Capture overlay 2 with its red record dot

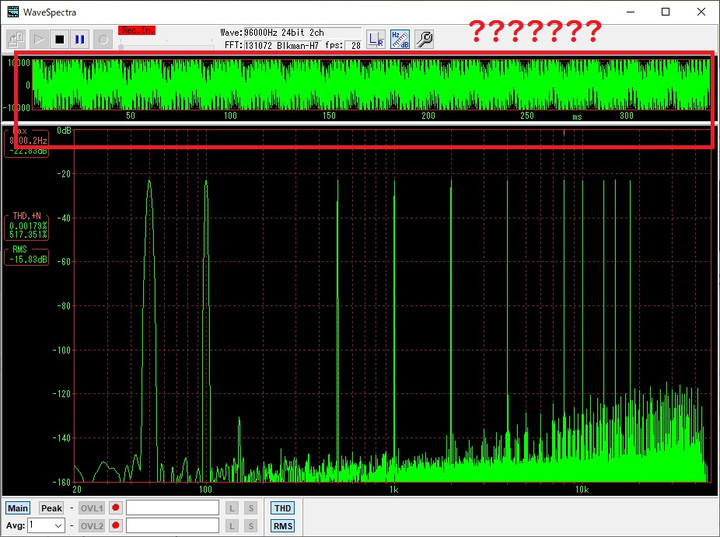point(116,526)
